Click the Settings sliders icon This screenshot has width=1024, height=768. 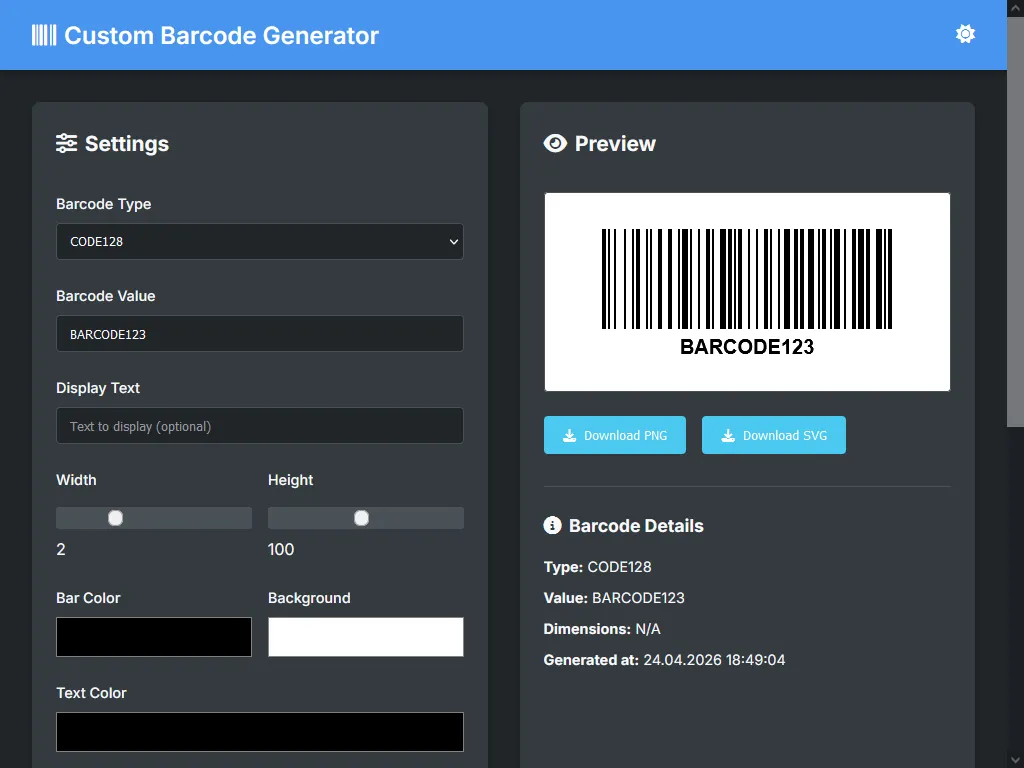tap(67, 143)
